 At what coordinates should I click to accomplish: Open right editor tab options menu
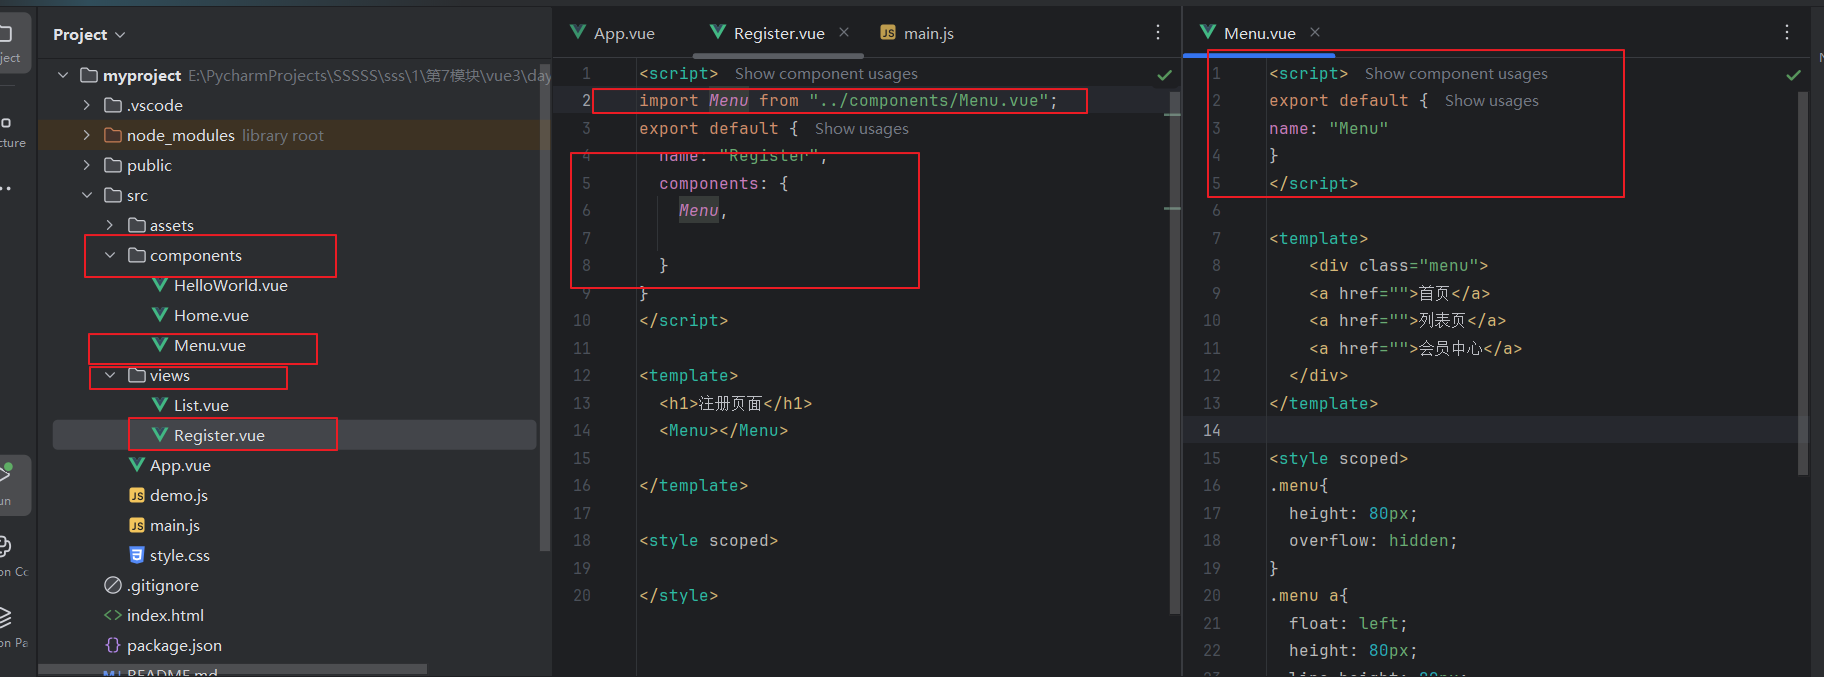(x=1787, y=32)
